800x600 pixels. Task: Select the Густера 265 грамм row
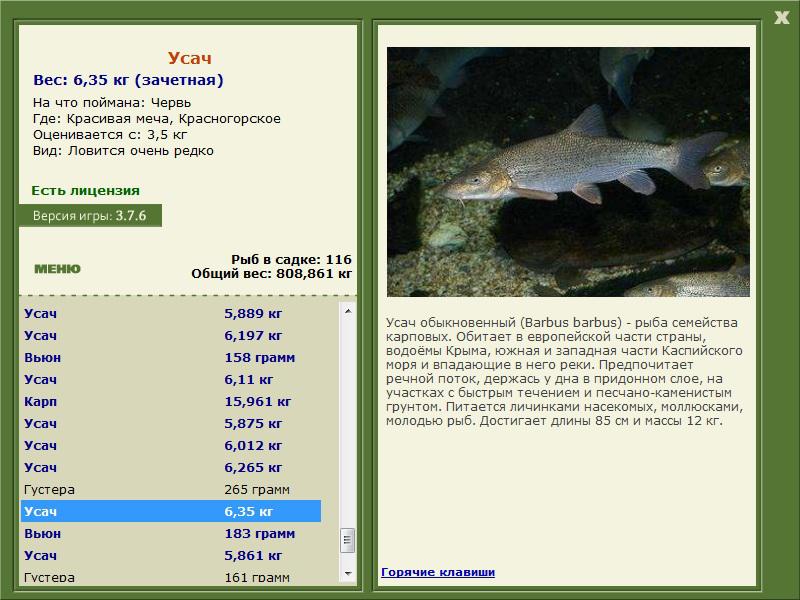click(171, 489)
